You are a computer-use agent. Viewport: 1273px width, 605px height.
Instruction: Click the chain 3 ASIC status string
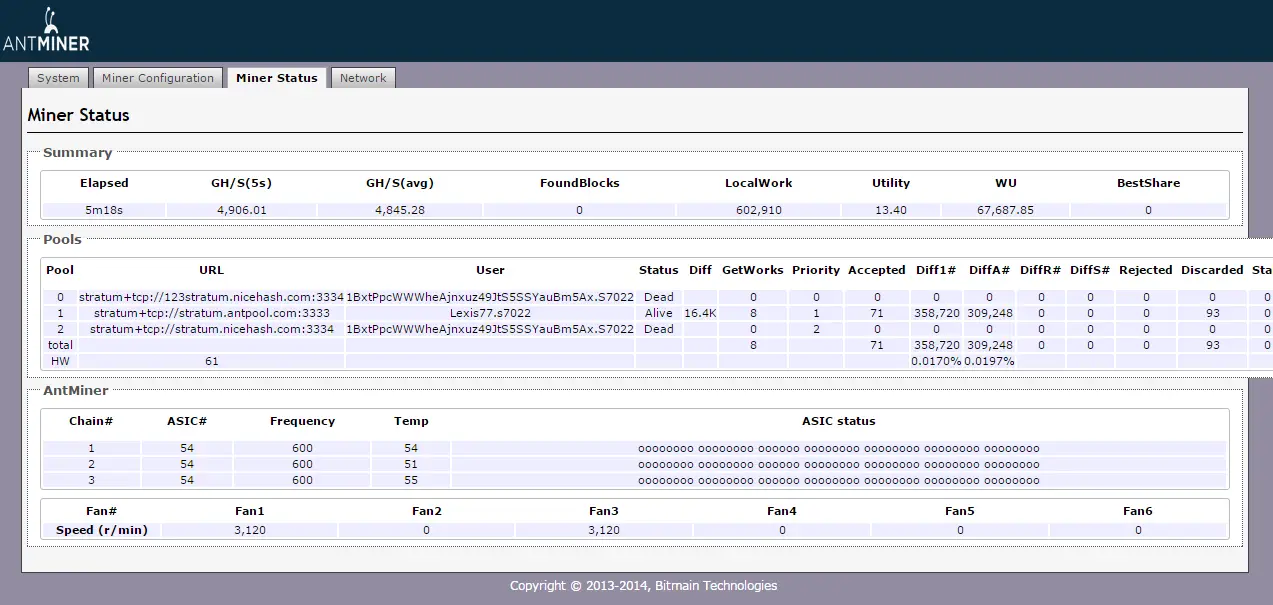[839, 481]
